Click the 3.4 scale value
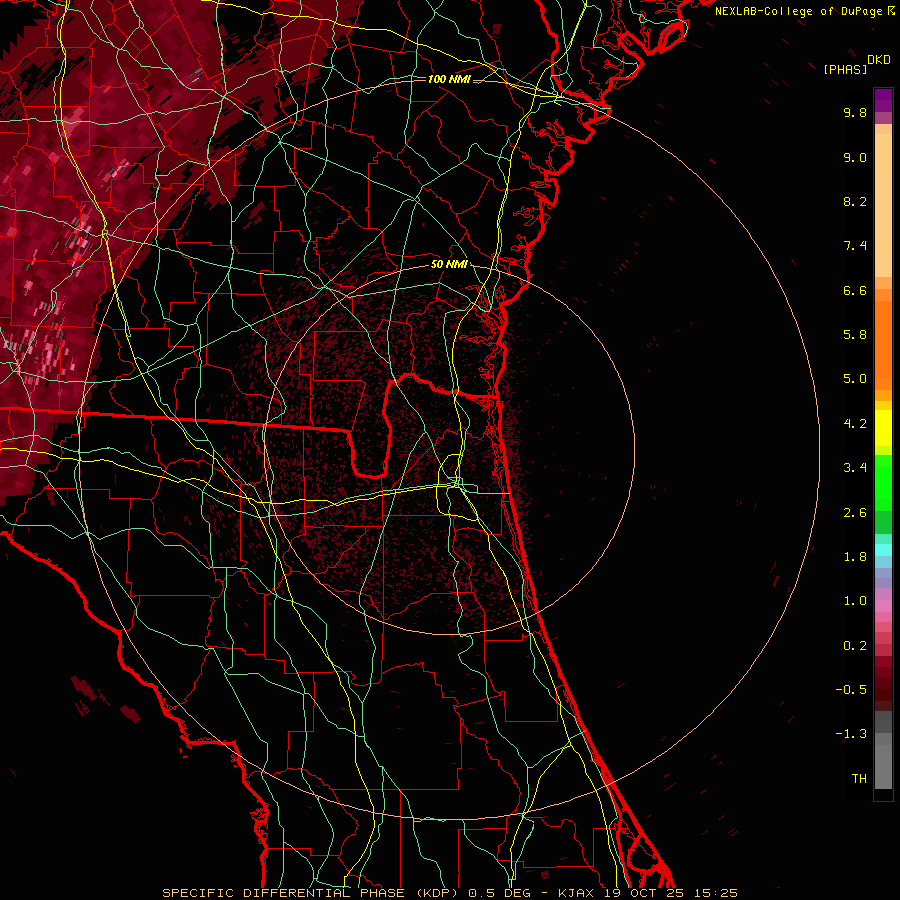 (855, 468)
